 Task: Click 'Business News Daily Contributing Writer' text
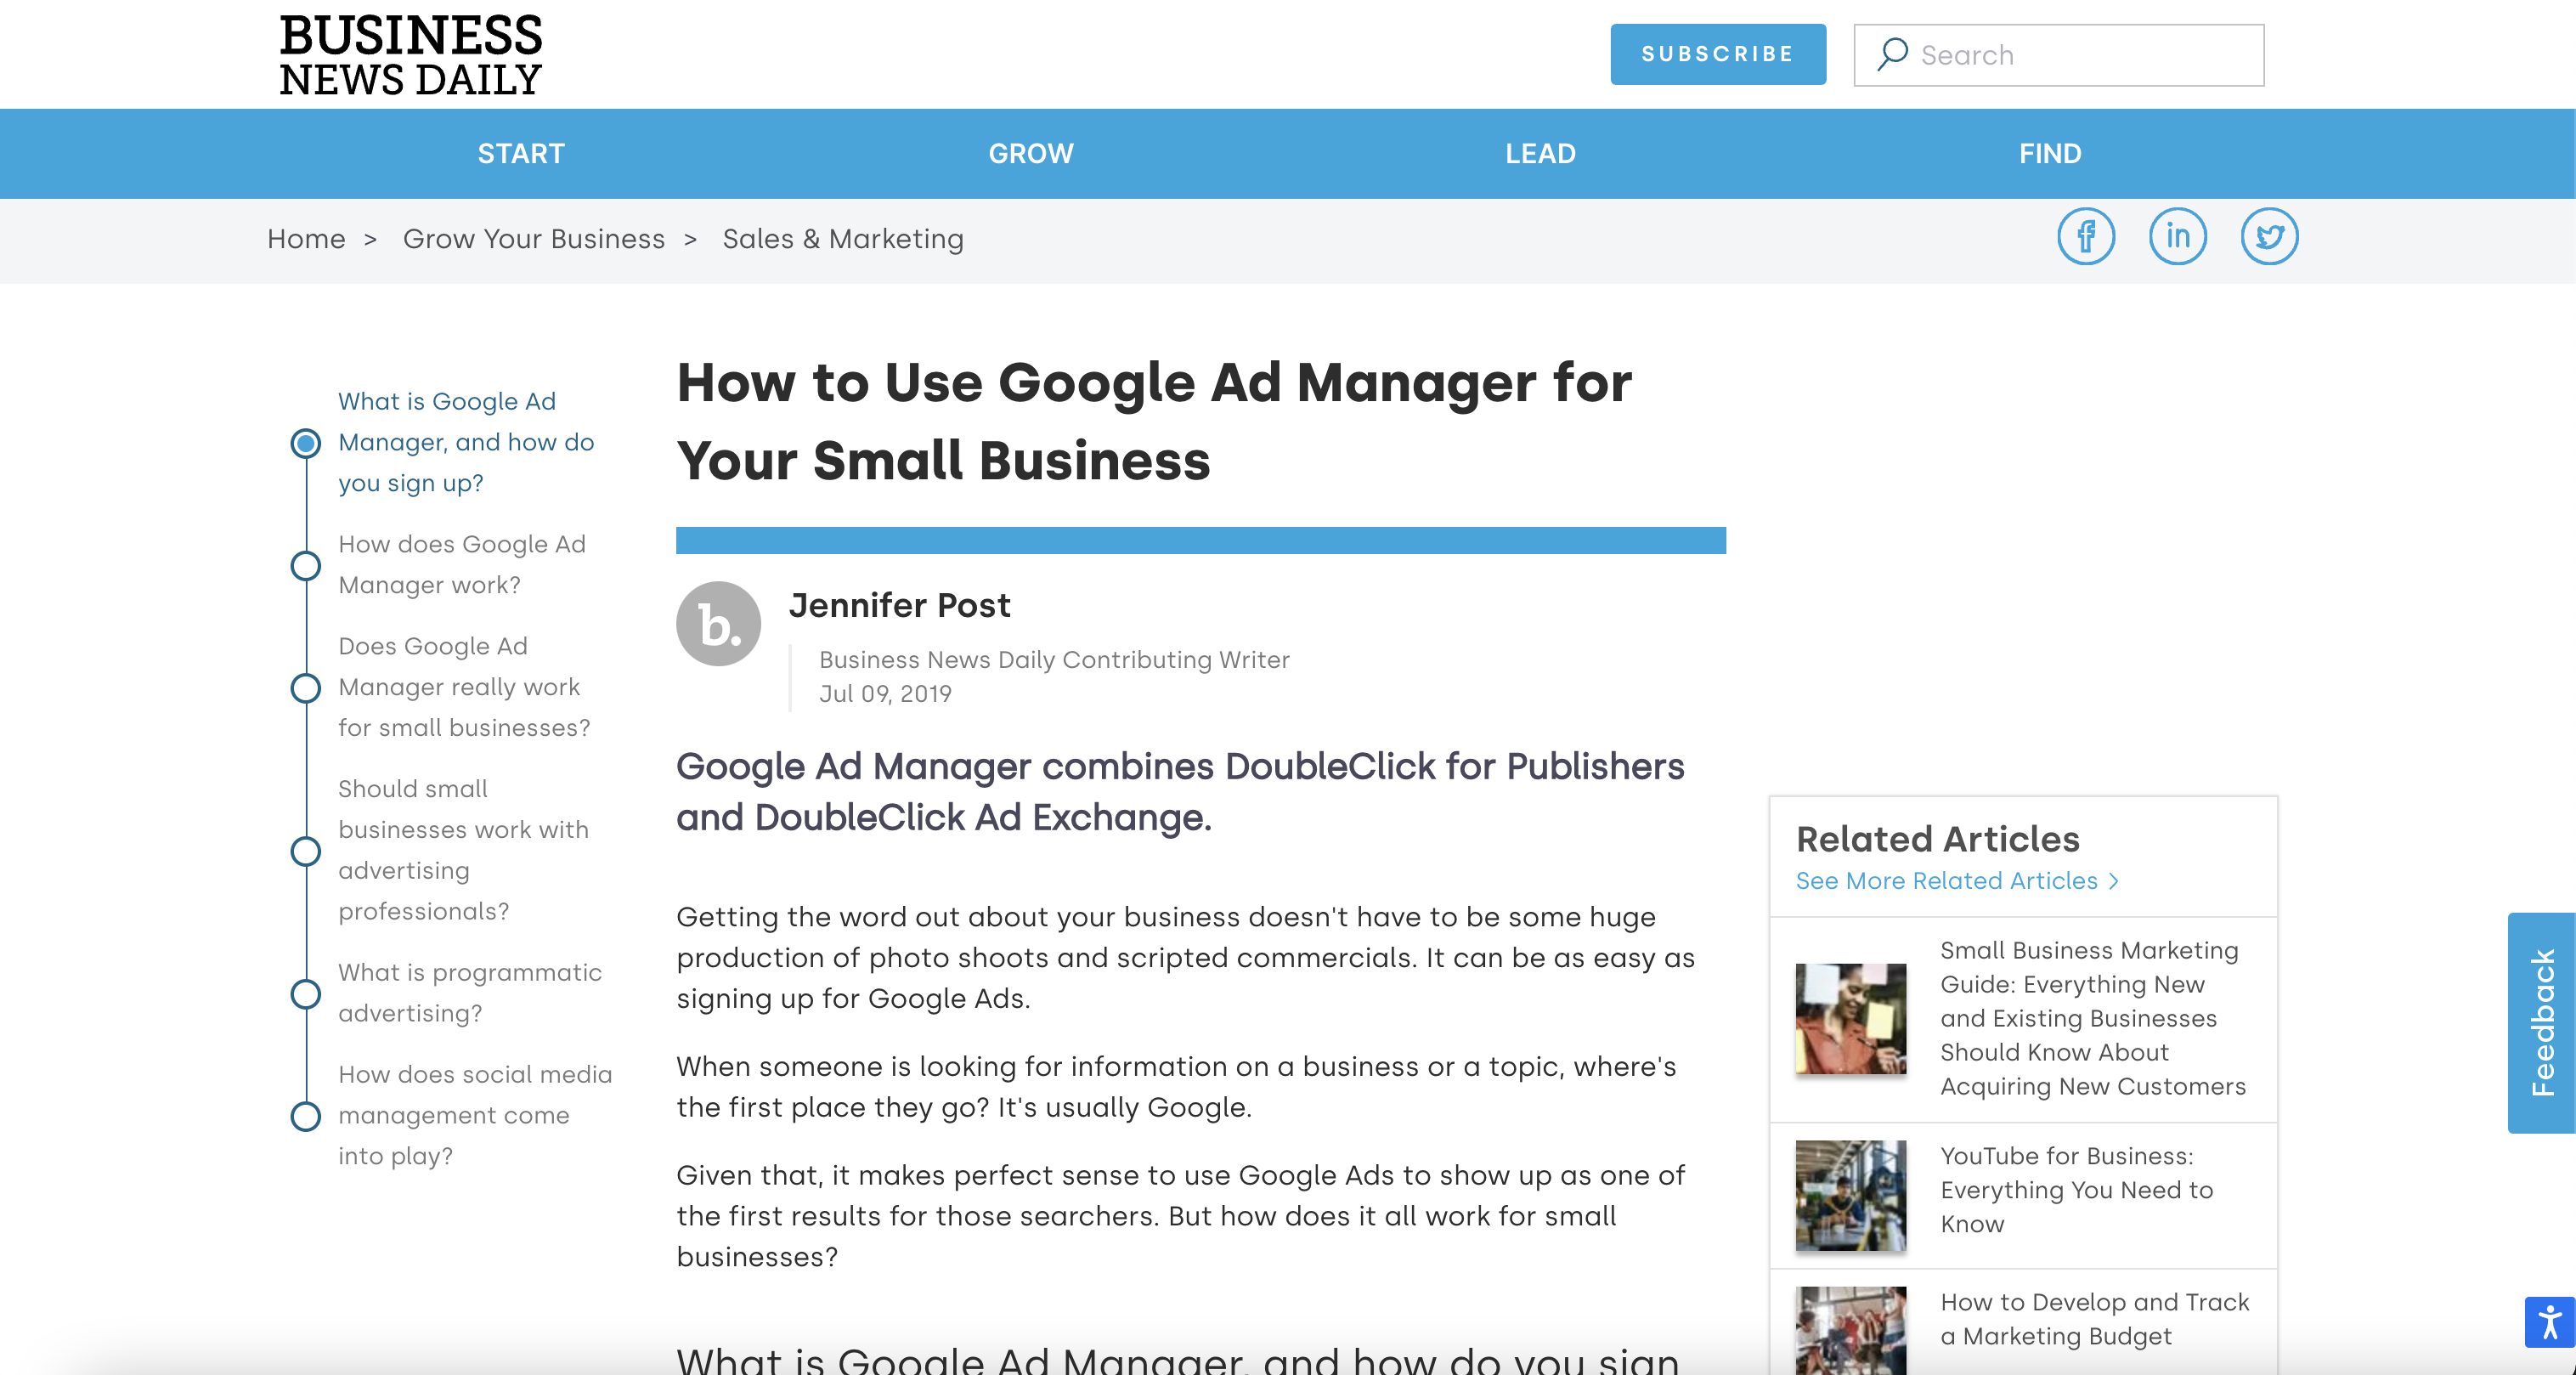[x=1054, y=660]
